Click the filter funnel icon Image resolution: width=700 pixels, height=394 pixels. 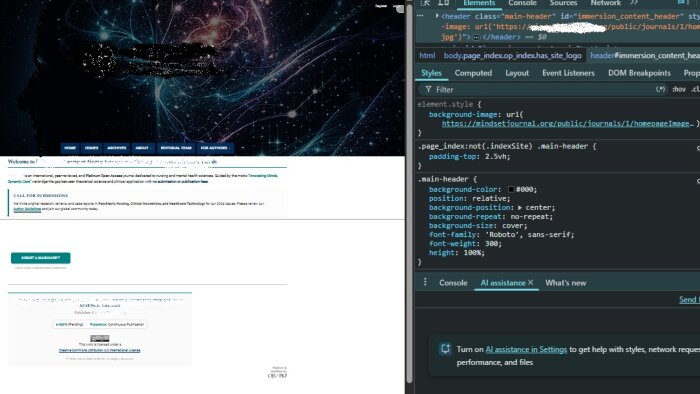pyautogui.click(x=428, y=89)
